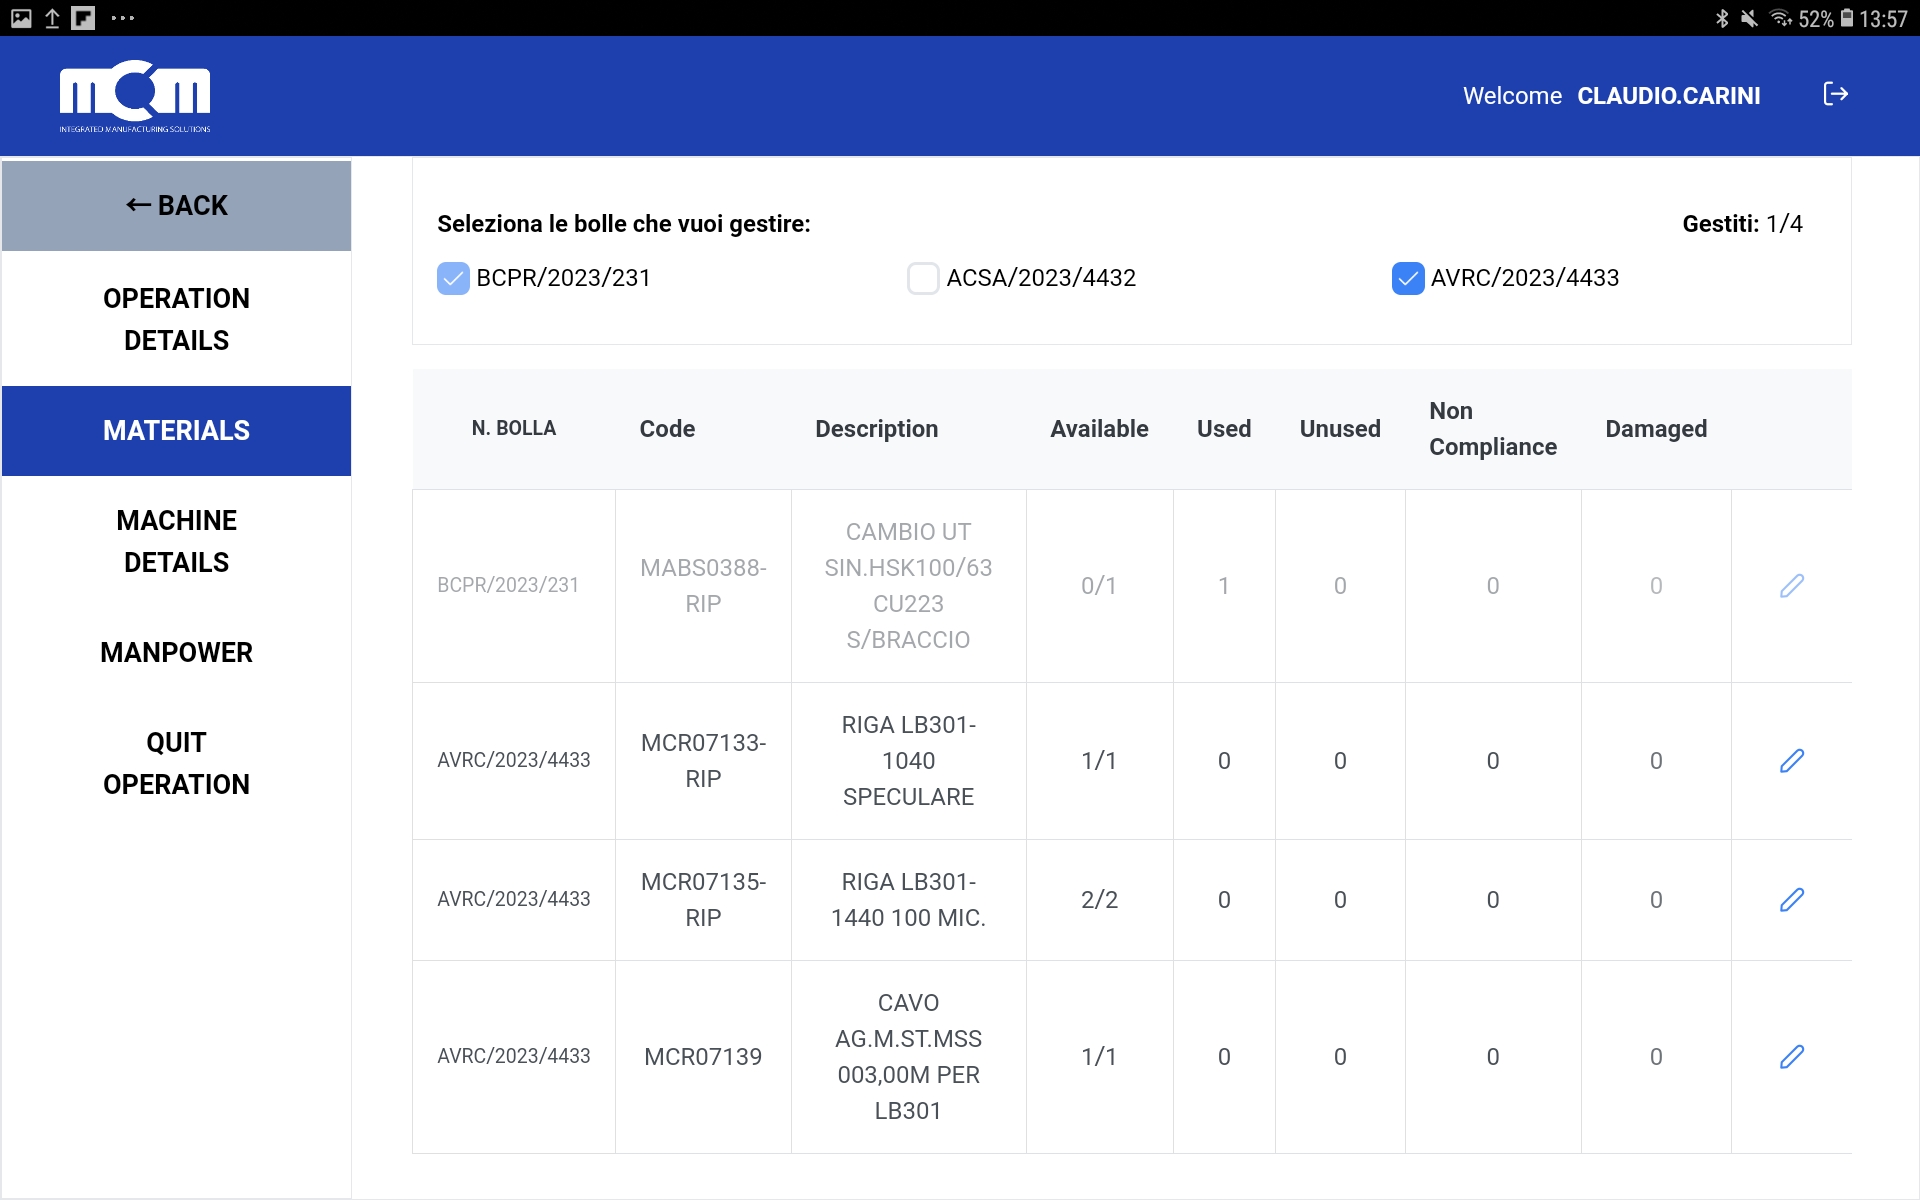Tap the battery icon in the status bar
The image size is (1920, 1200).
coord(1846,18)
